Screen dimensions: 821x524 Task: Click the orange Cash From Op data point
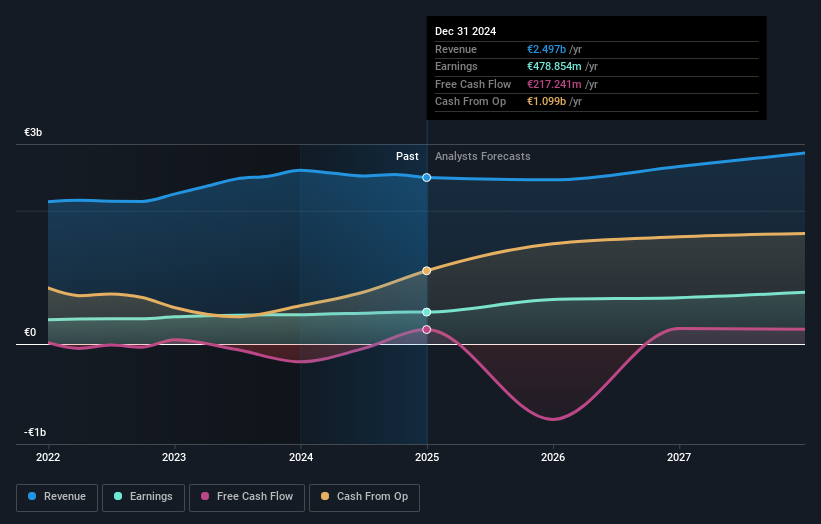click(427, 271)
